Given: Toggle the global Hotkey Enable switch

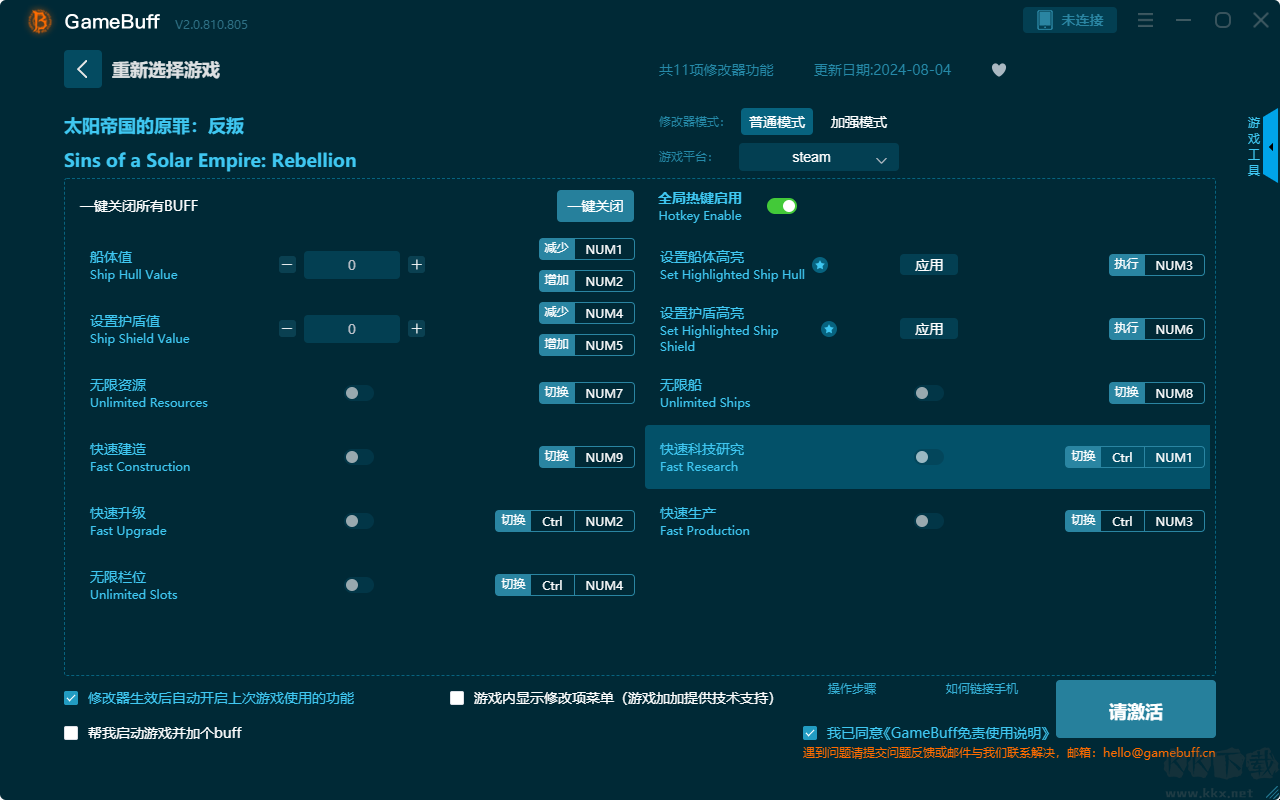Looking at the screenshot, I should pyautogui.click(x=782, y=206).
